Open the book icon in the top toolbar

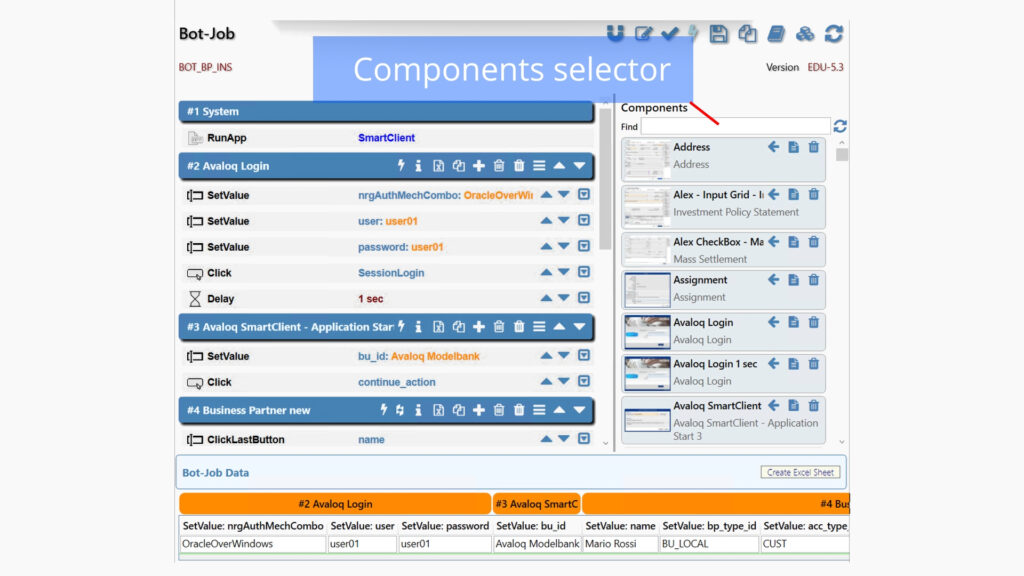(x=776, y=33)
